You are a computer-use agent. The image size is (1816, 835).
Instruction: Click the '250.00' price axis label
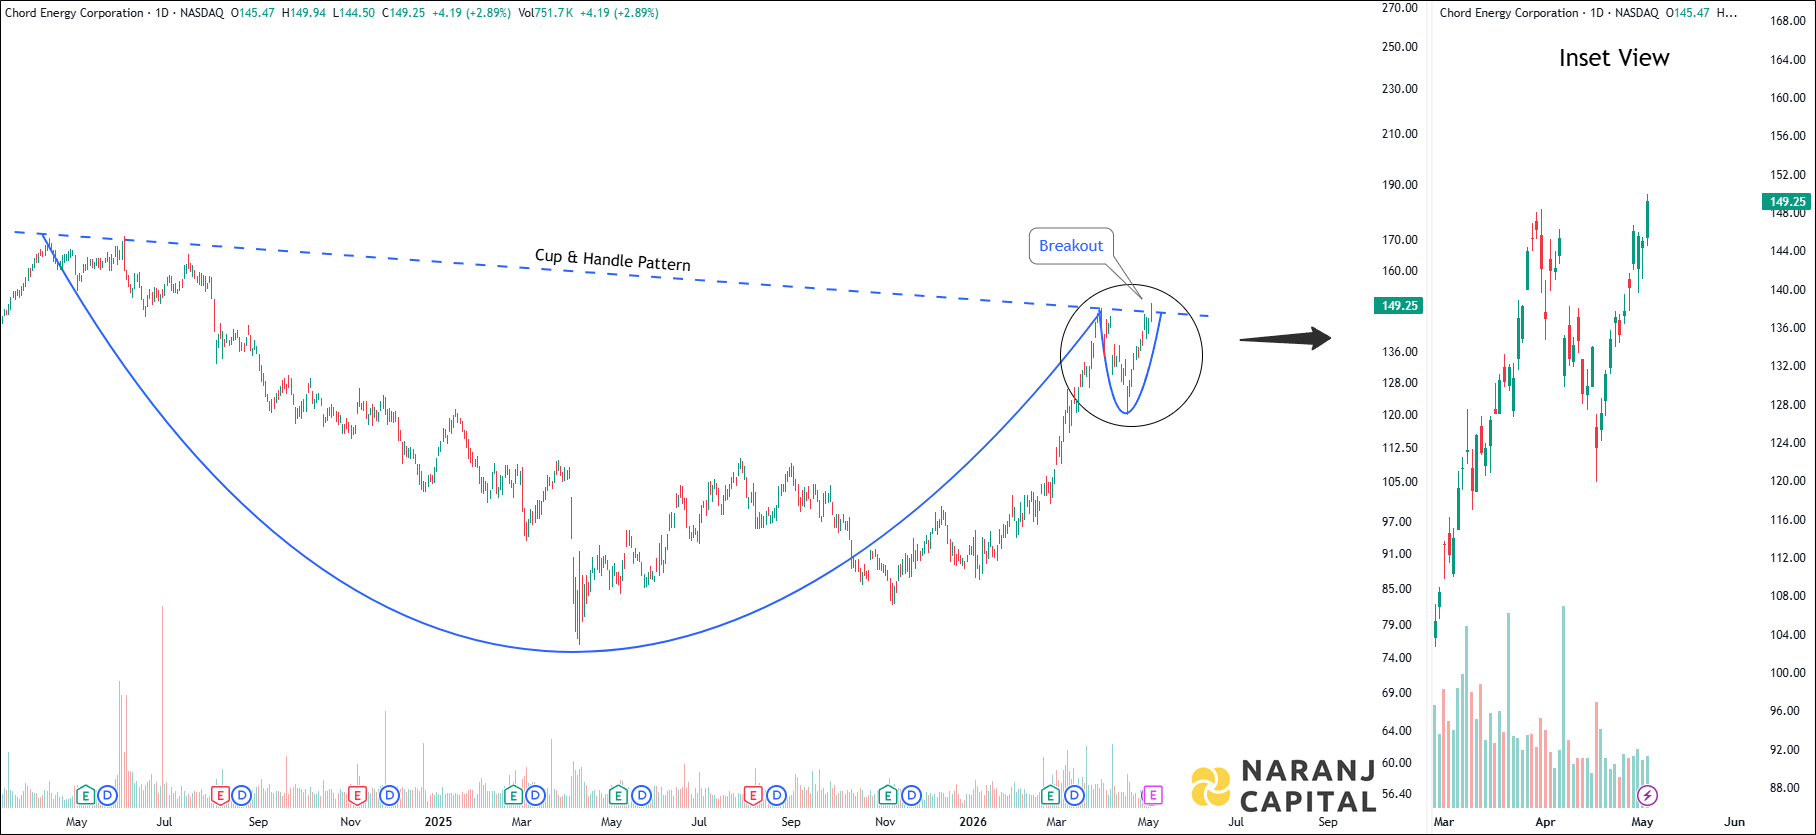point(1400,47)
